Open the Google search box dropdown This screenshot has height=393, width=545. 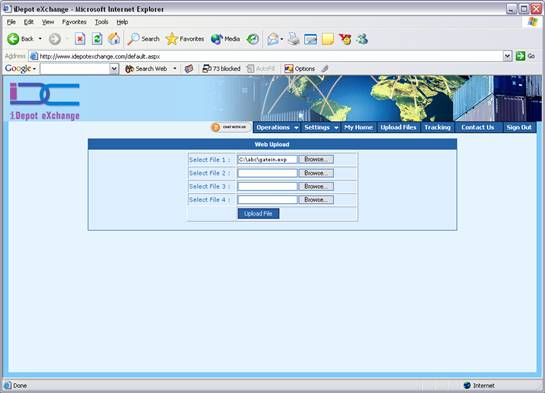click(x=114, y=69)
